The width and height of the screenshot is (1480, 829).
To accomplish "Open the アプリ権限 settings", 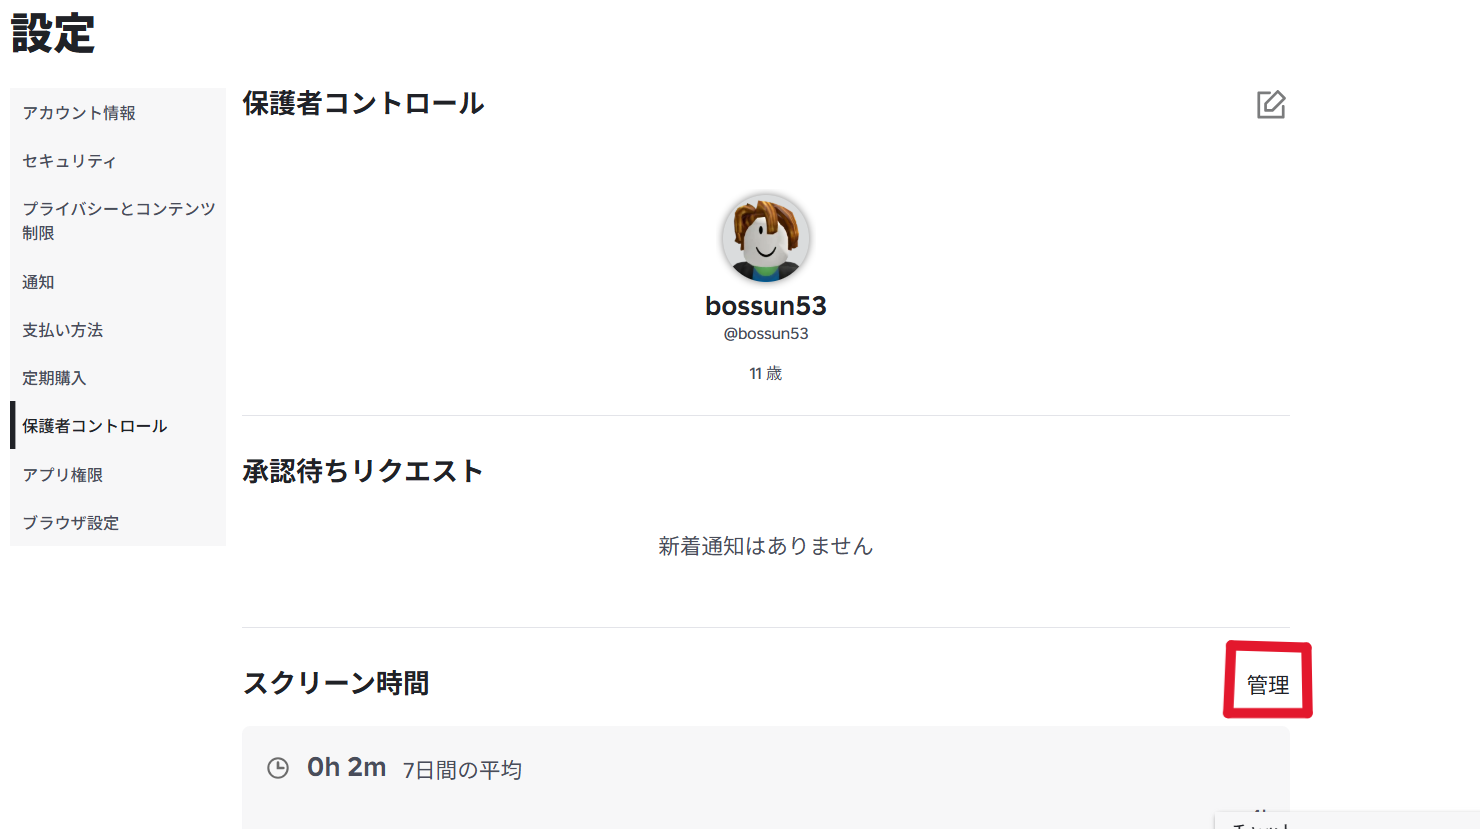I will 62,475.
